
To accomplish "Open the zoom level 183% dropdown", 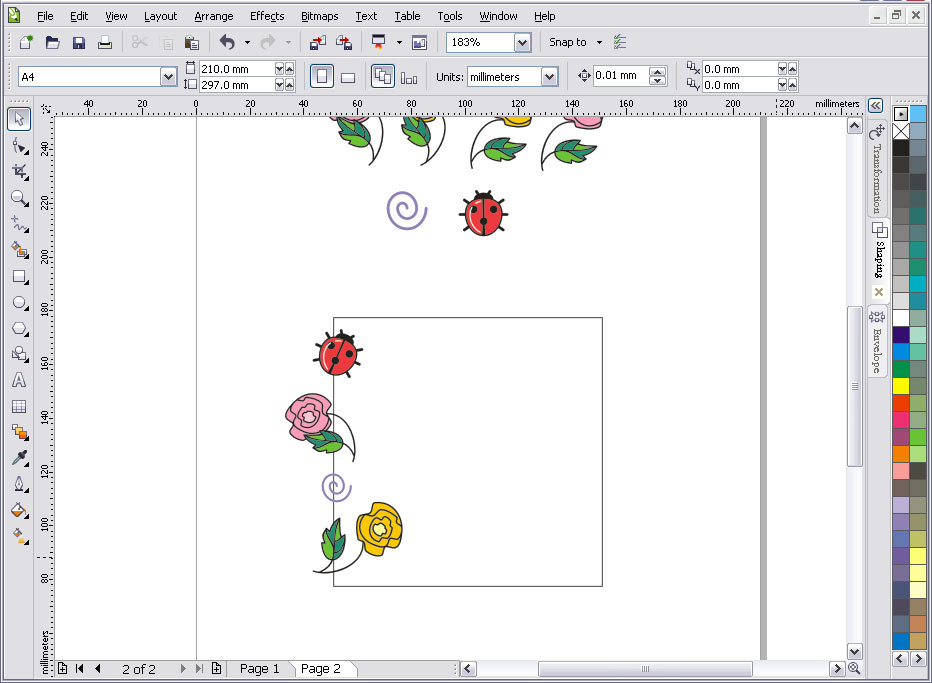I will (x=522, y=42).
